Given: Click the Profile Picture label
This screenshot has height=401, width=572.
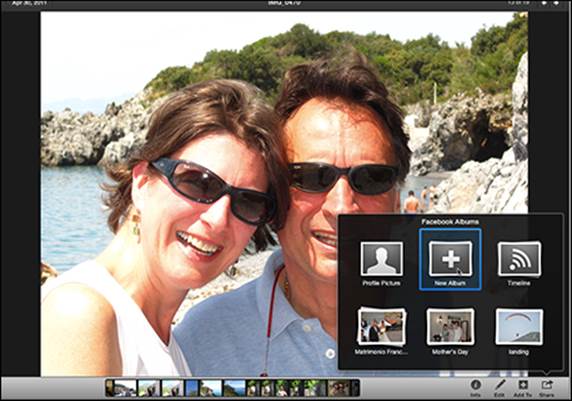Looking at the screenshot, I should [382, 283].
